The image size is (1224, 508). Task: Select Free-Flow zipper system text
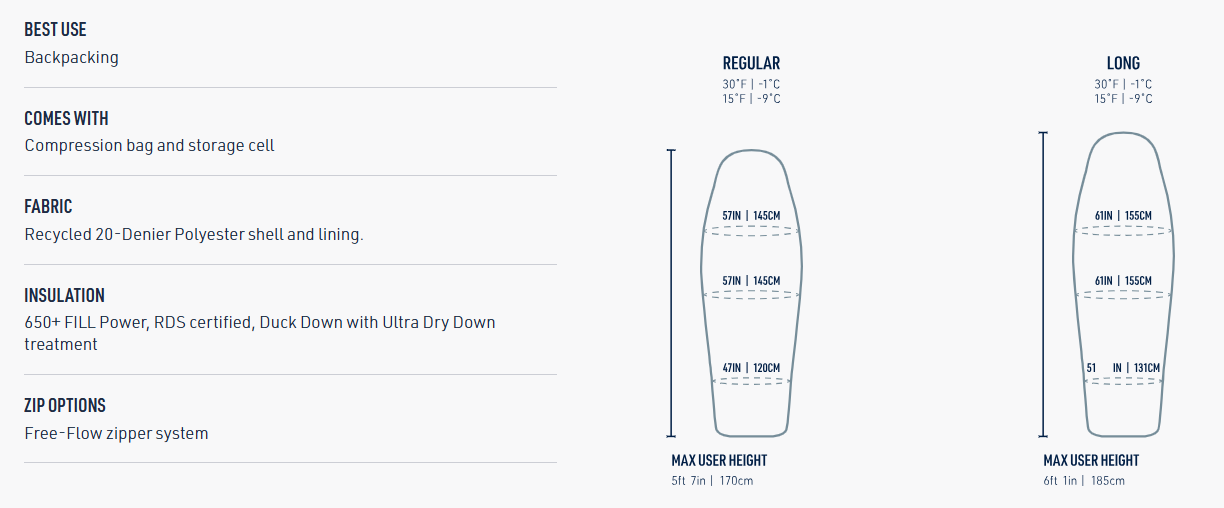pos(116,434)
